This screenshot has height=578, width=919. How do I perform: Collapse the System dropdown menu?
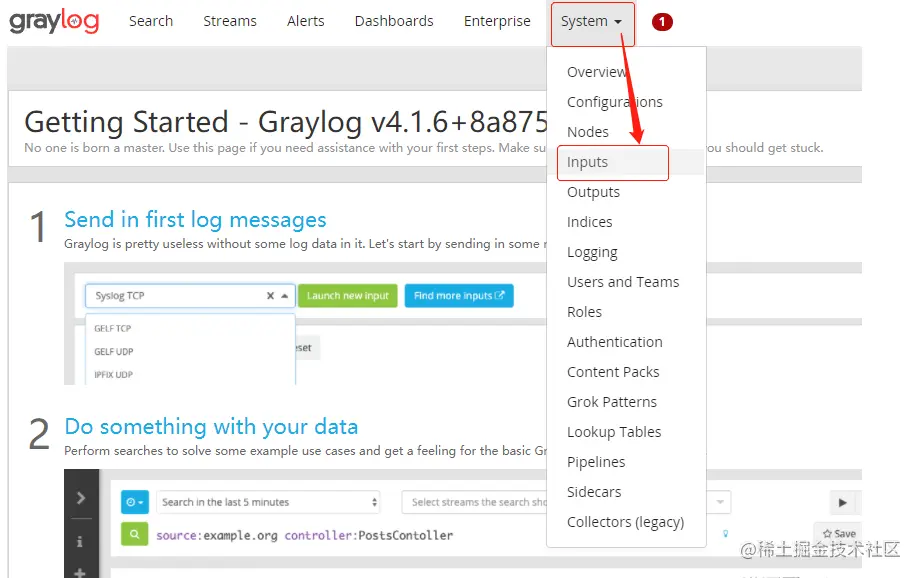[592, 23]
